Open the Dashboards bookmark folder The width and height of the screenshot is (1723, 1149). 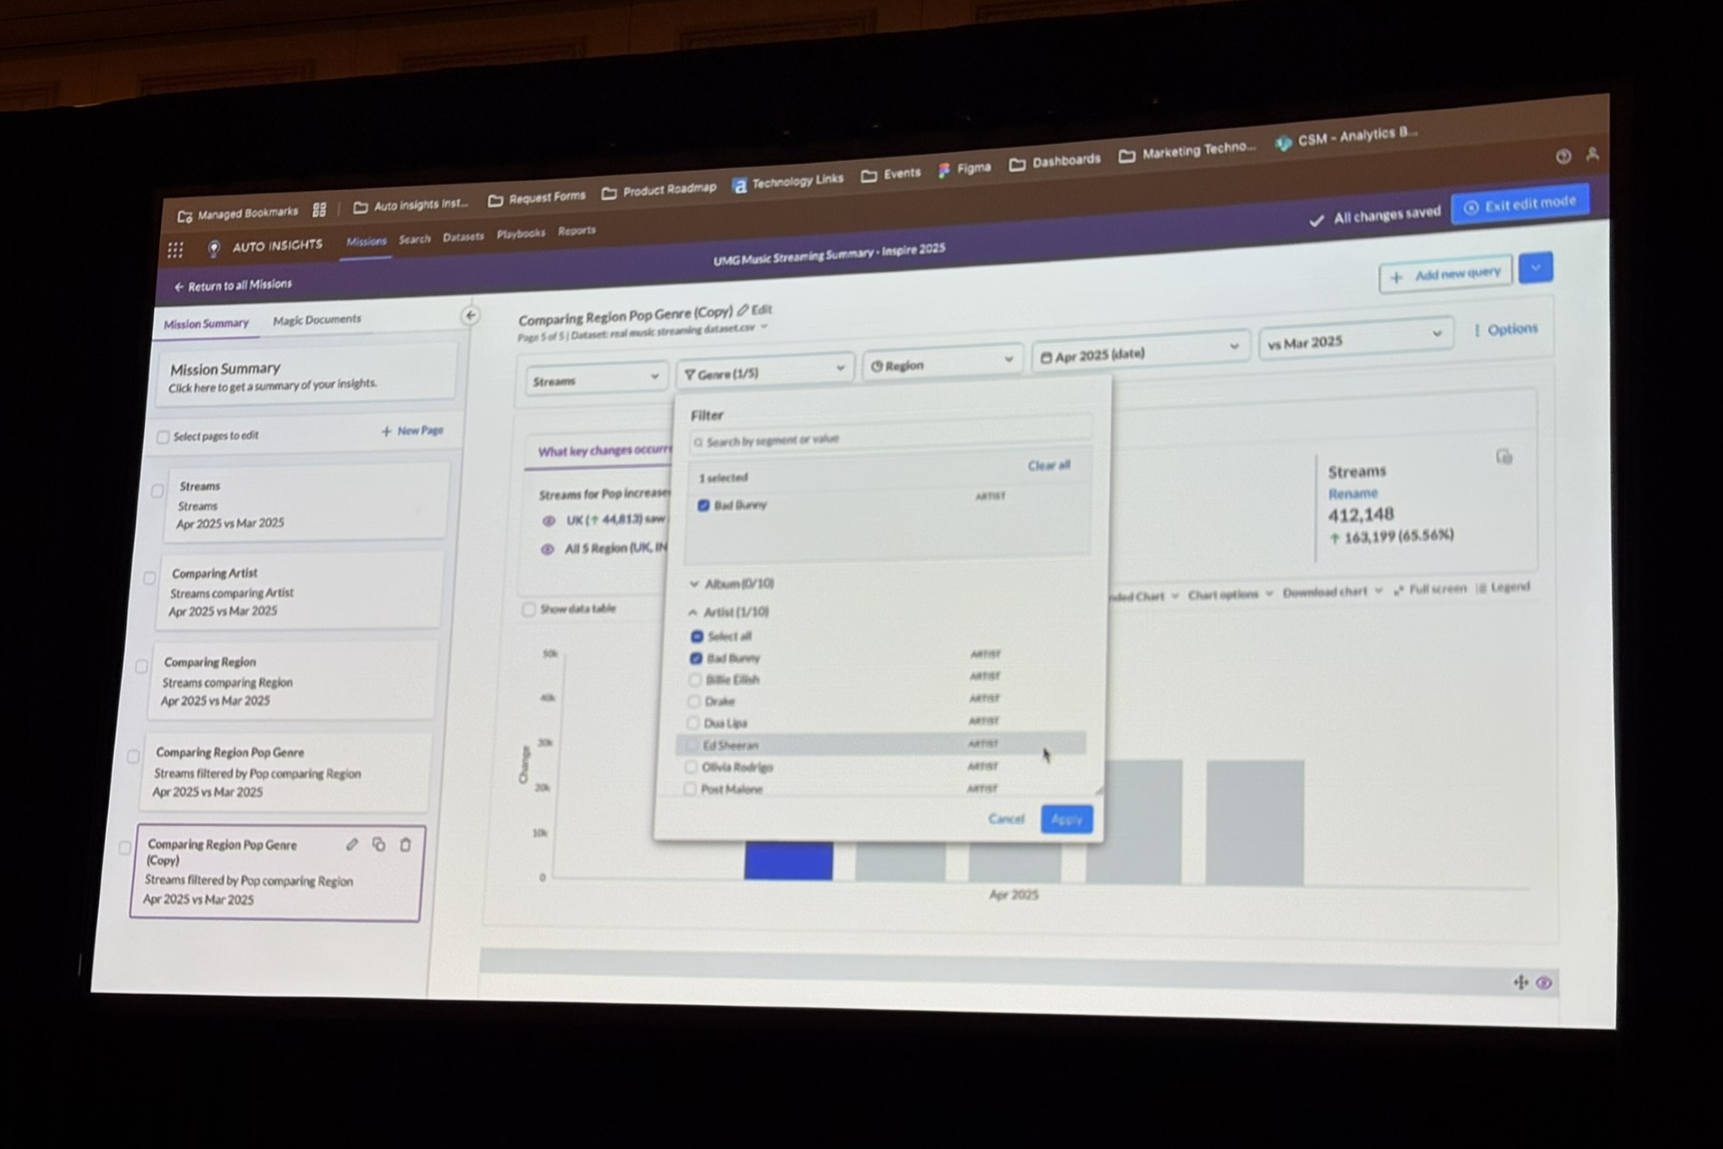point(1055,162)
